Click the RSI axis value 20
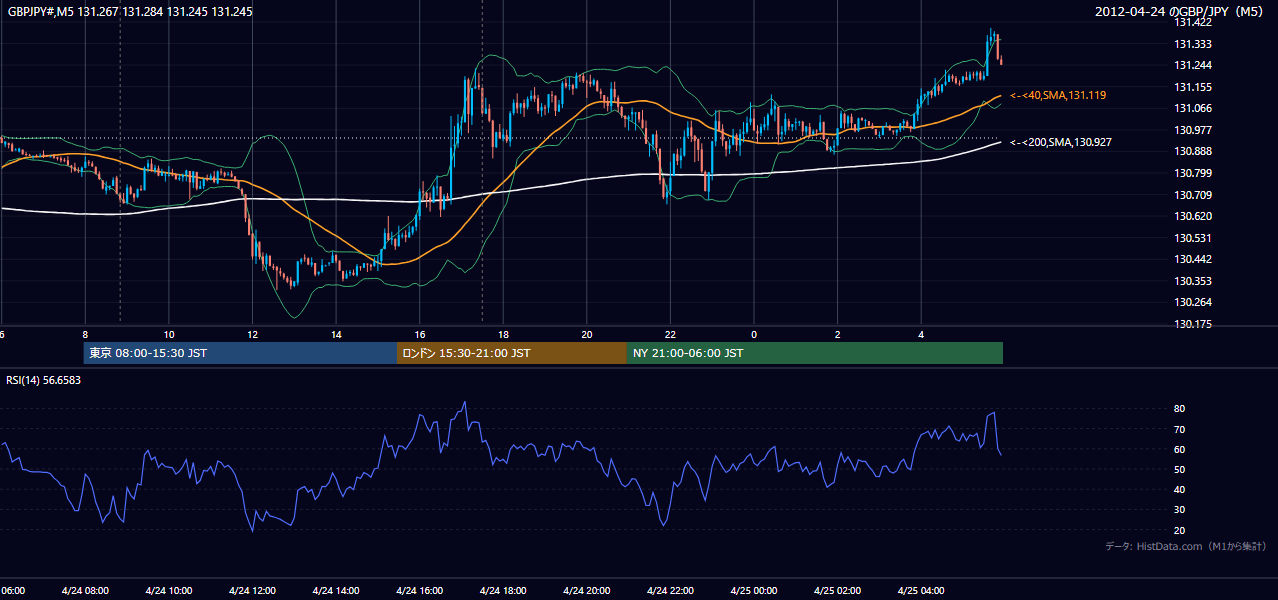1278x600 pixels. (x=1179, y=530)
